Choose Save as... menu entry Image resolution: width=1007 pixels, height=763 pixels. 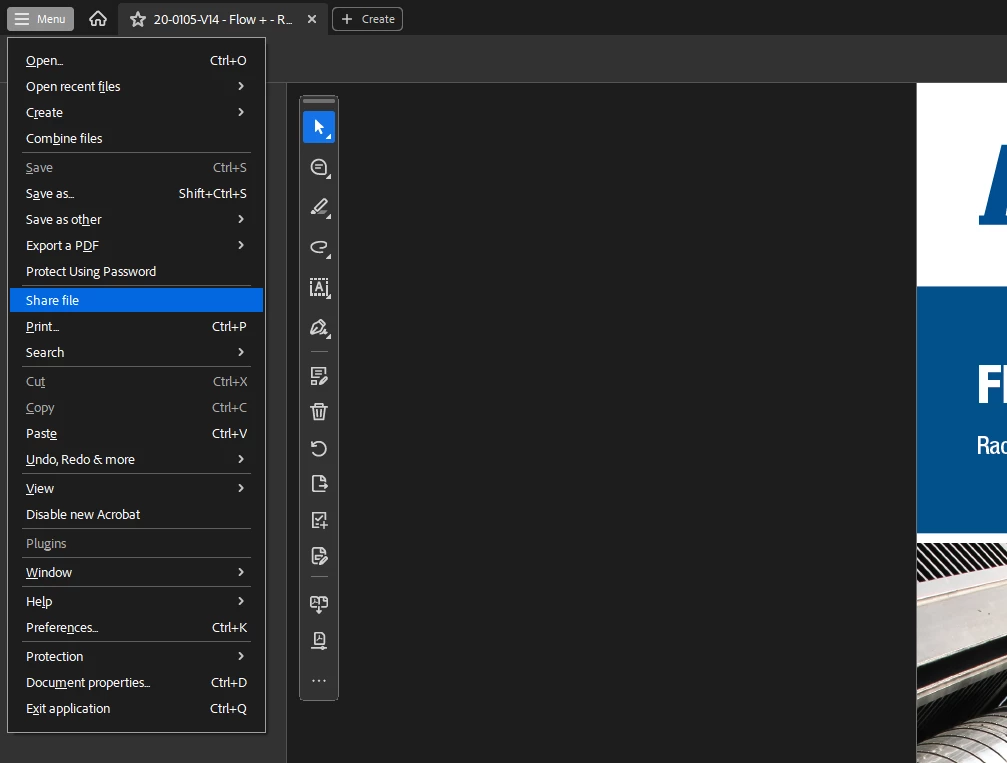[136, 193]
